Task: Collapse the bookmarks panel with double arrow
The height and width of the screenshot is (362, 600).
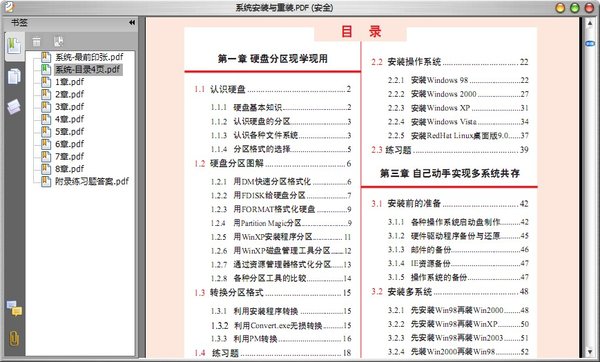Action: [132, 23]
